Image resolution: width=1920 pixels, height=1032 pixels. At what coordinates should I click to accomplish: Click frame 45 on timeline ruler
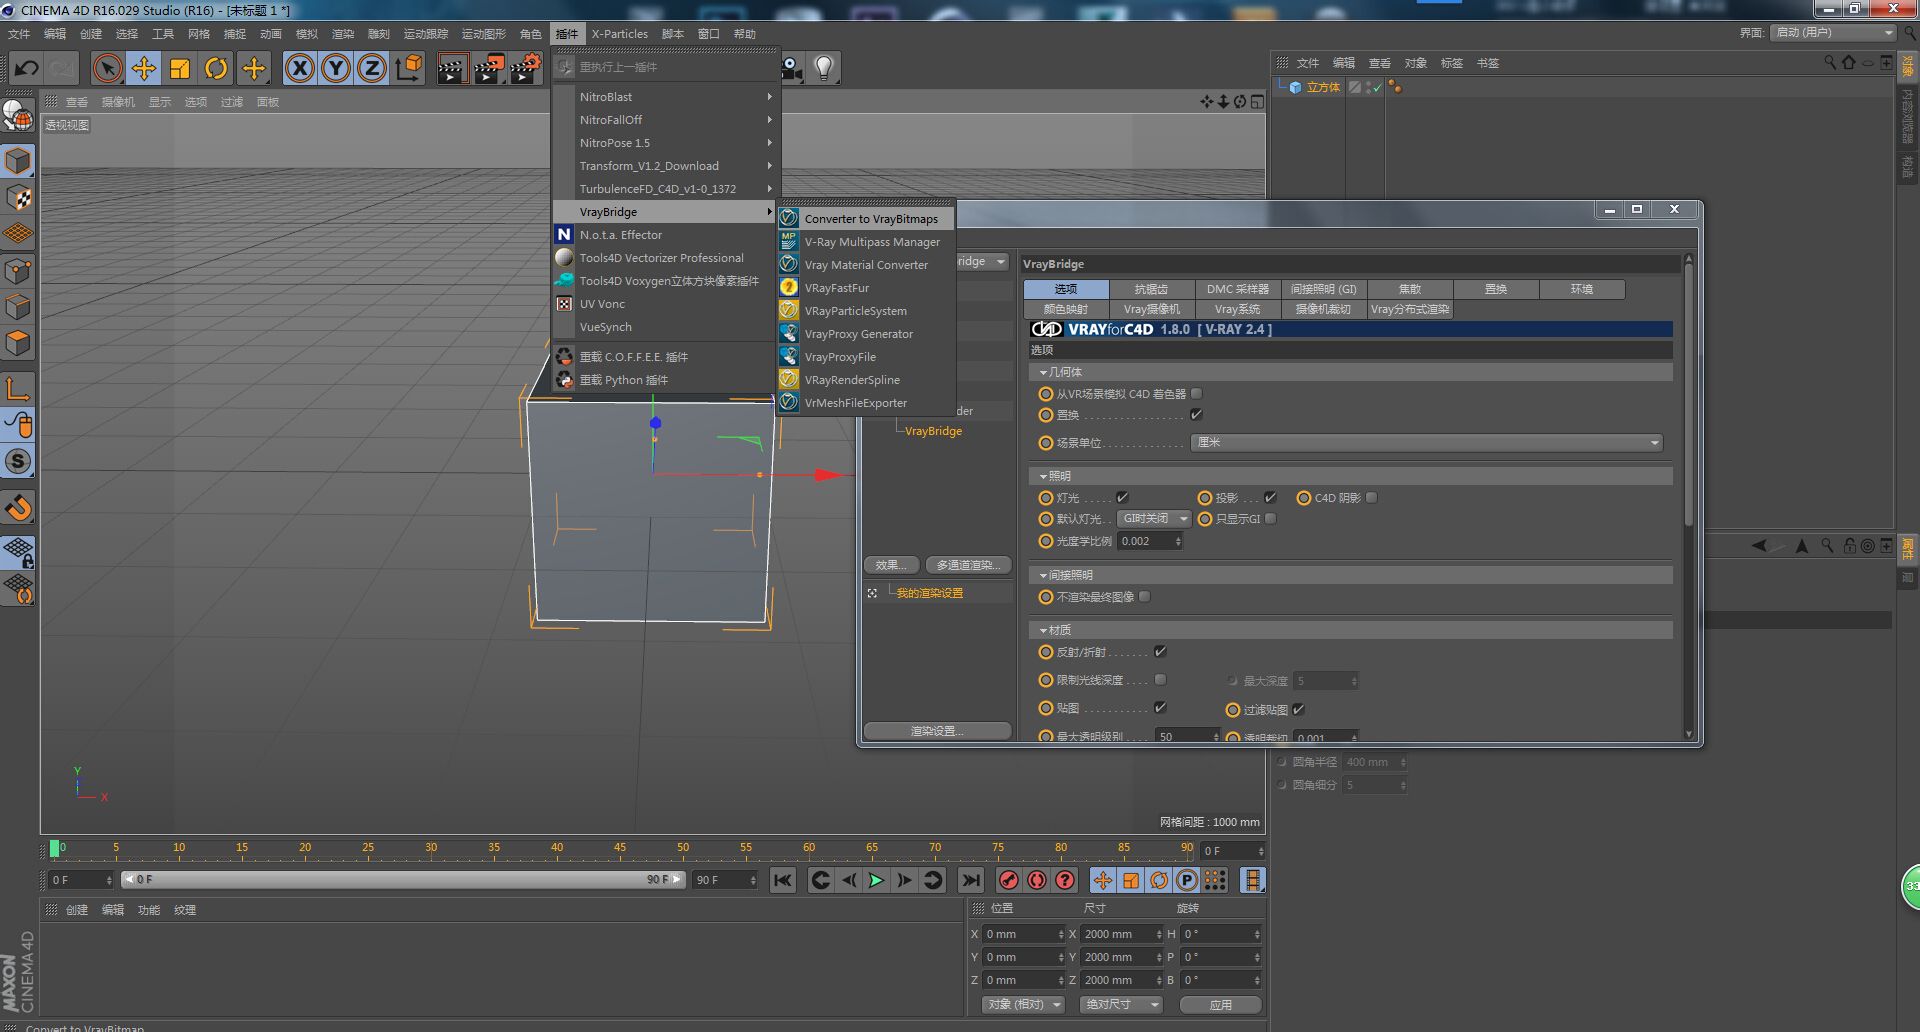pos(620,848)
